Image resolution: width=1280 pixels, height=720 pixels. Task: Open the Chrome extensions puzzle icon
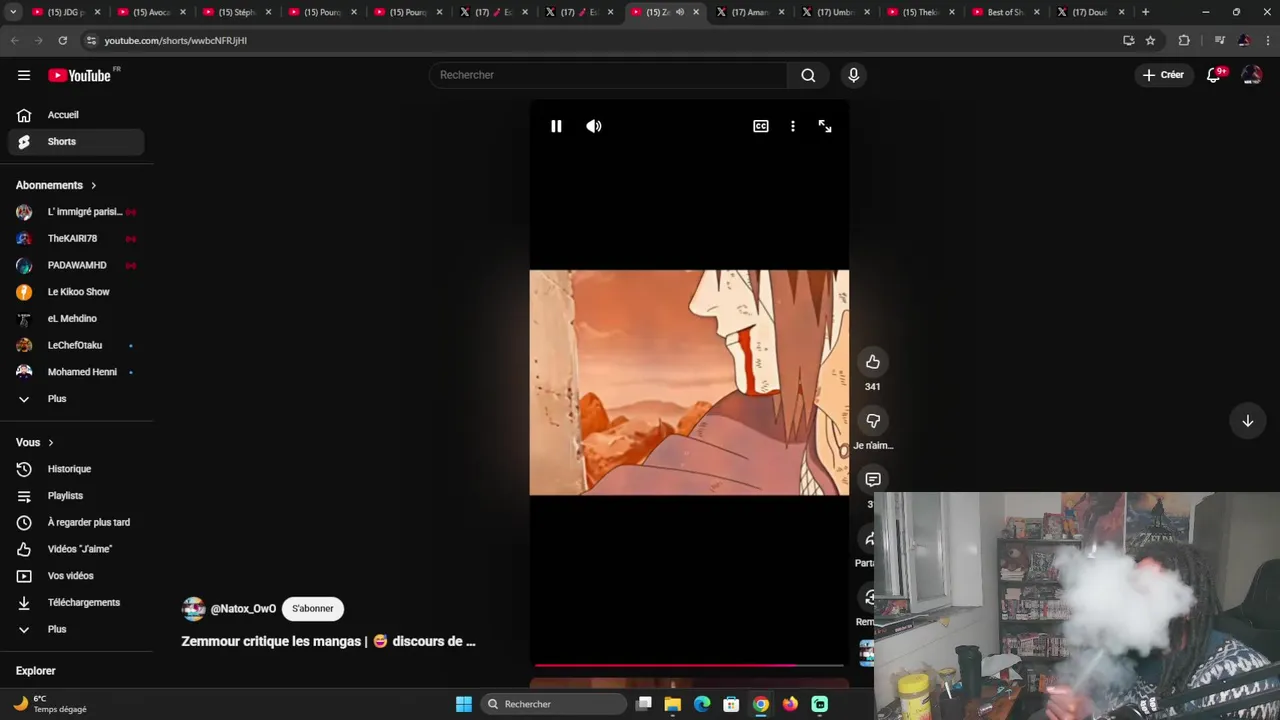[1185, 40]
